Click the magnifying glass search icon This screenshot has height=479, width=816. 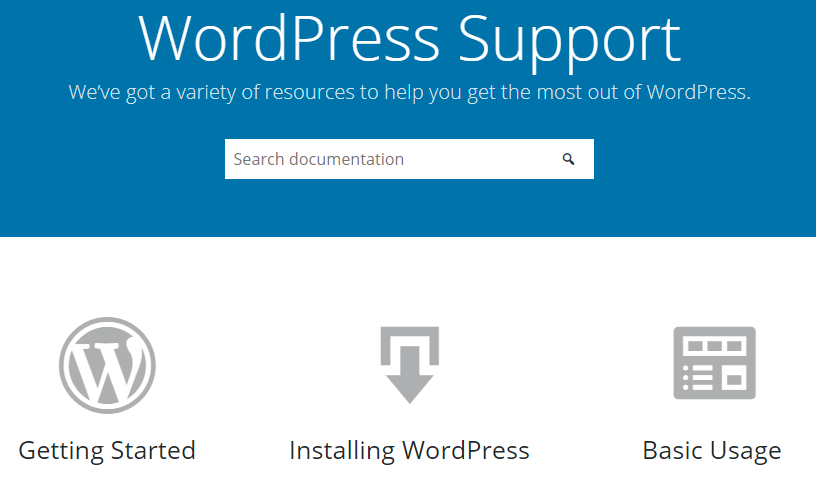click(x=568, y=159)
